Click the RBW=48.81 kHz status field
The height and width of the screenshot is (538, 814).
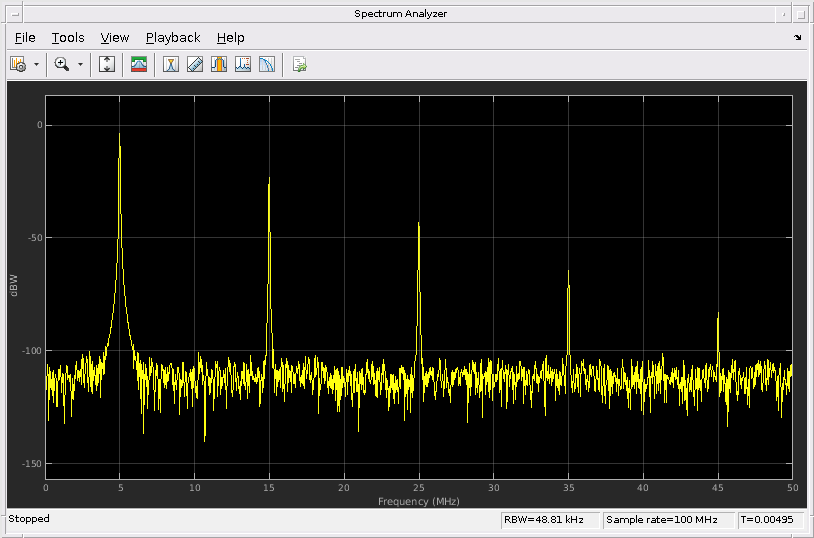[550, 520]
